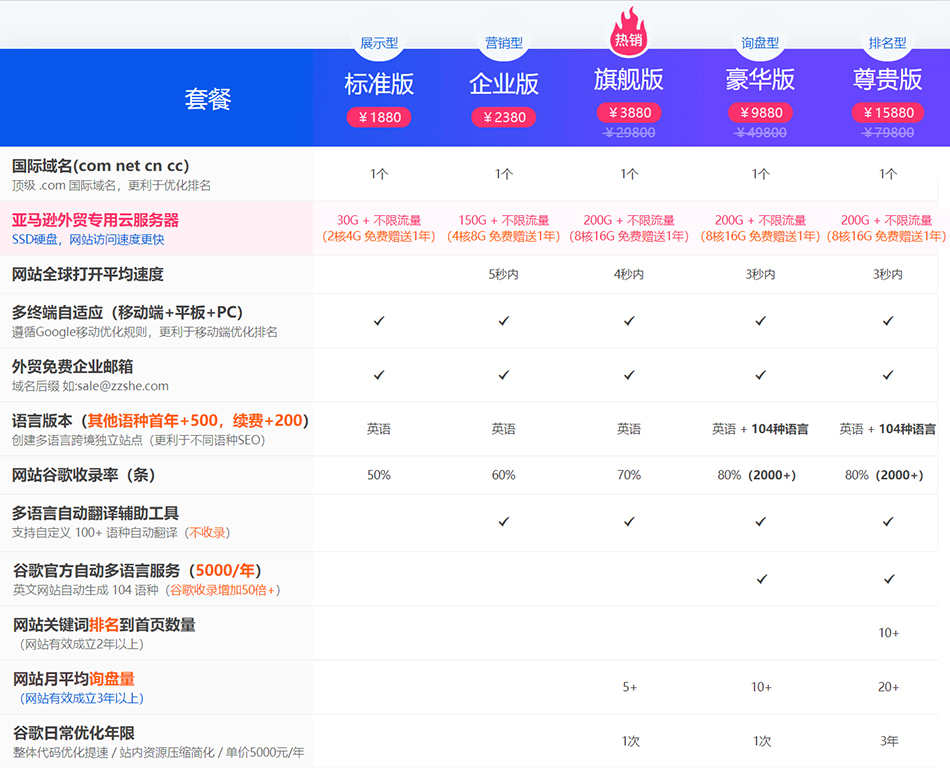
Task: Click 标准版 checkmark in 多终端自适应 row
Action: 379,320
